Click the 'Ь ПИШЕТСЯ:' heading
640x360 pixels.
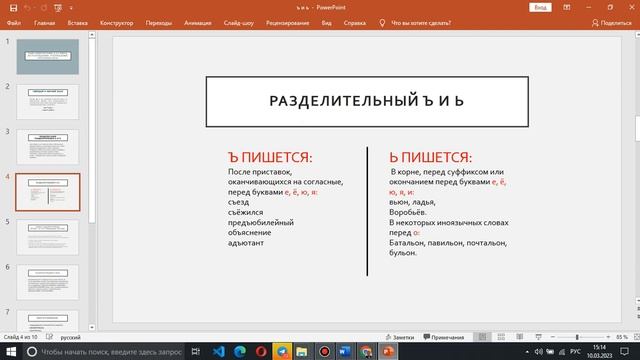[430, 157]
